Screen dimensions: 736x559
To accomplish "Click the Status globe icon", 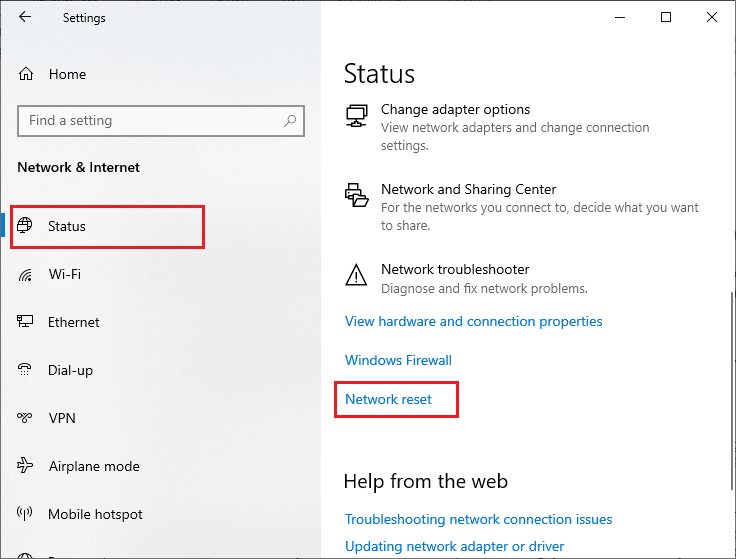I will click(x=24, y=226).
